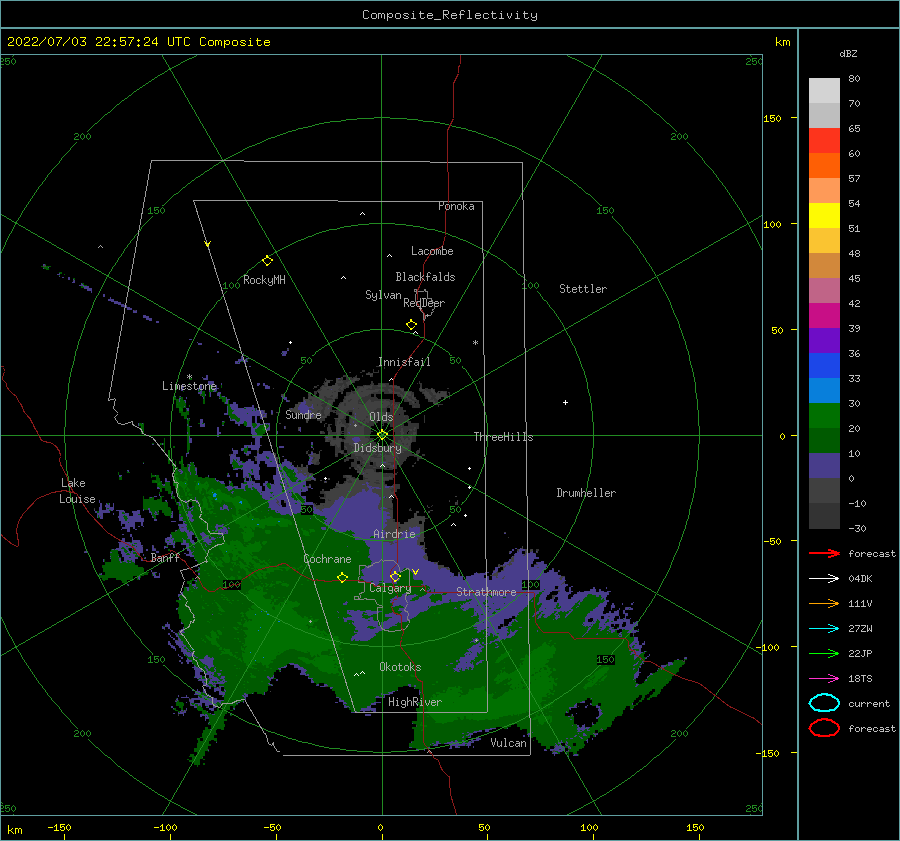Click the green 22JP arrow icon

coord(824,653)
